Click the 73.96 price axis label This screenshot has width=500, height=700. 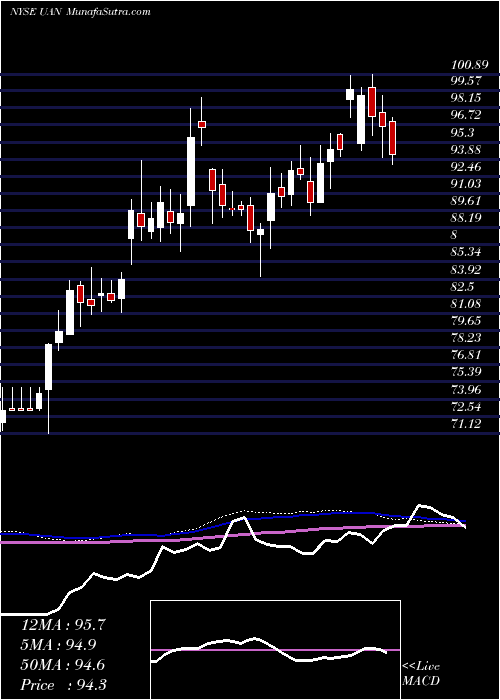[466, 389]
